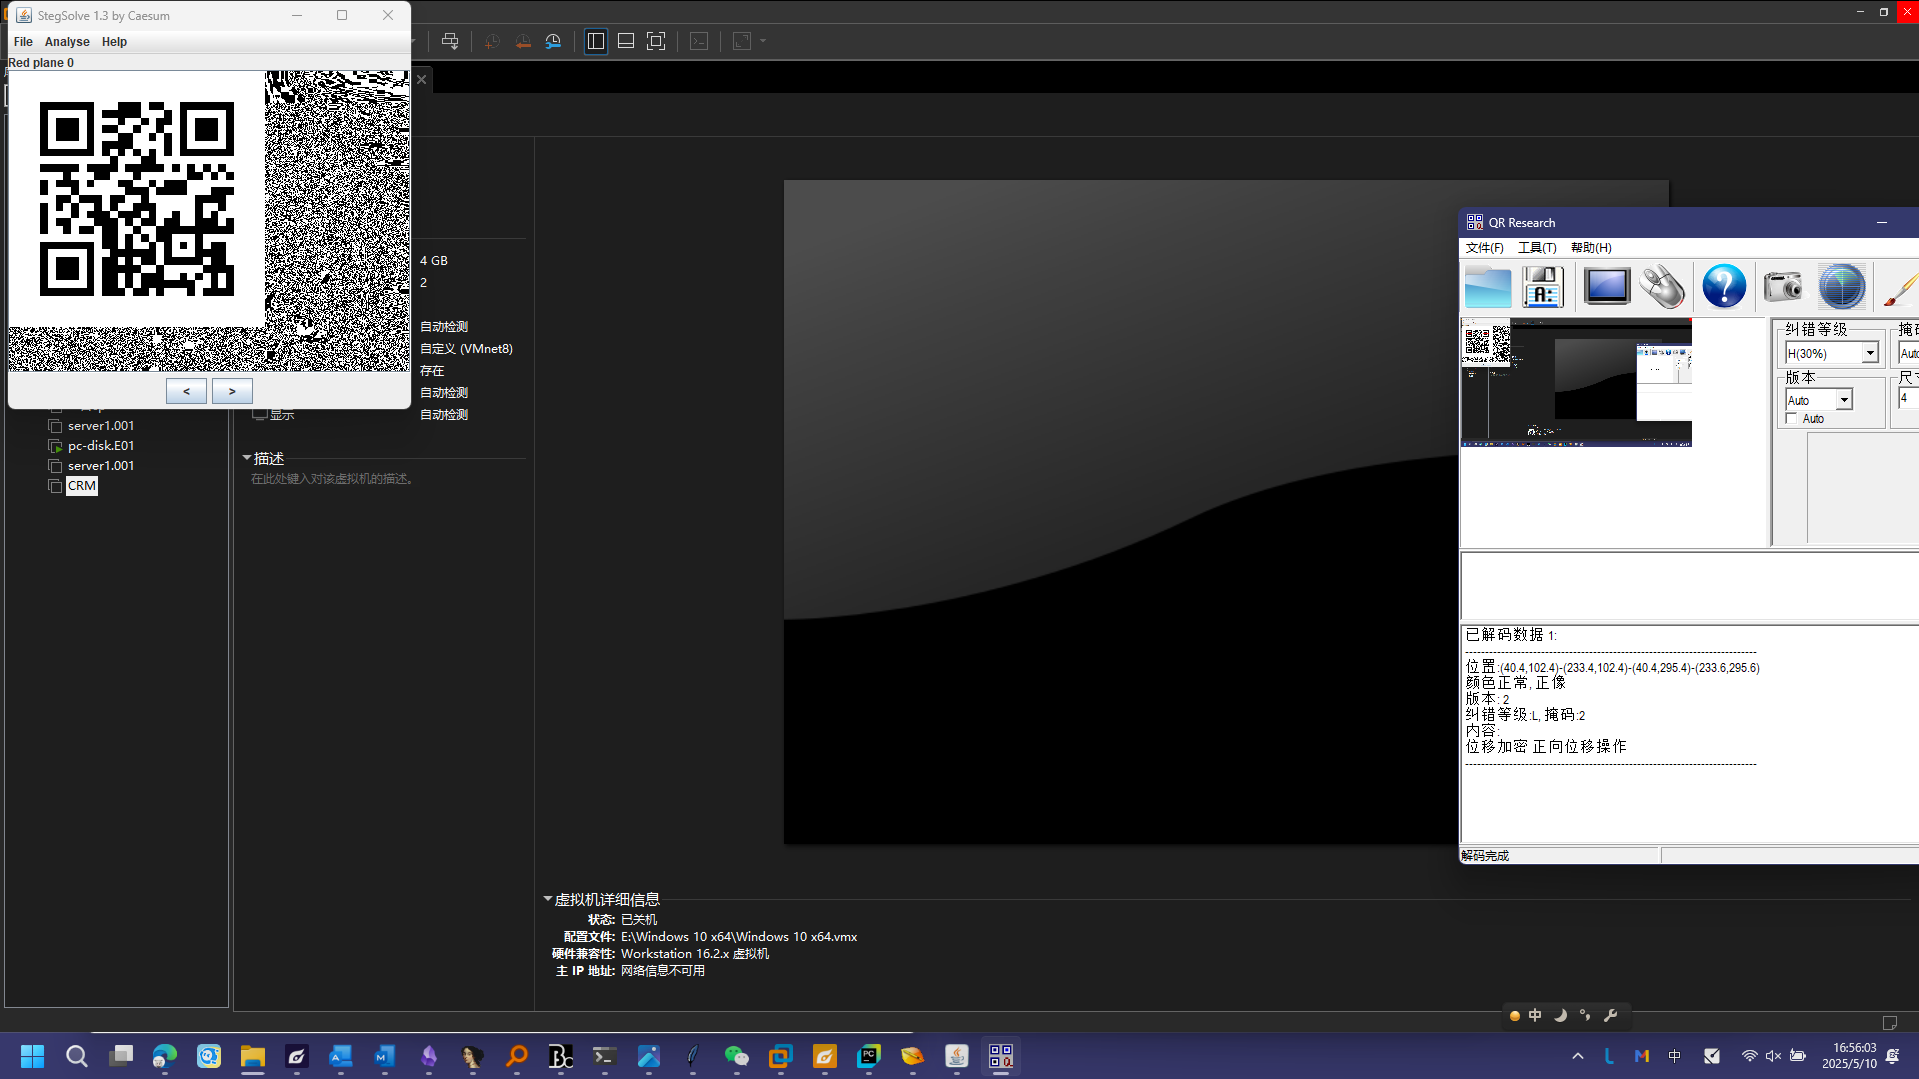Click the screen capture monitor icon in QR Research
The image size is (1919, 1079).
[1607, 288]
